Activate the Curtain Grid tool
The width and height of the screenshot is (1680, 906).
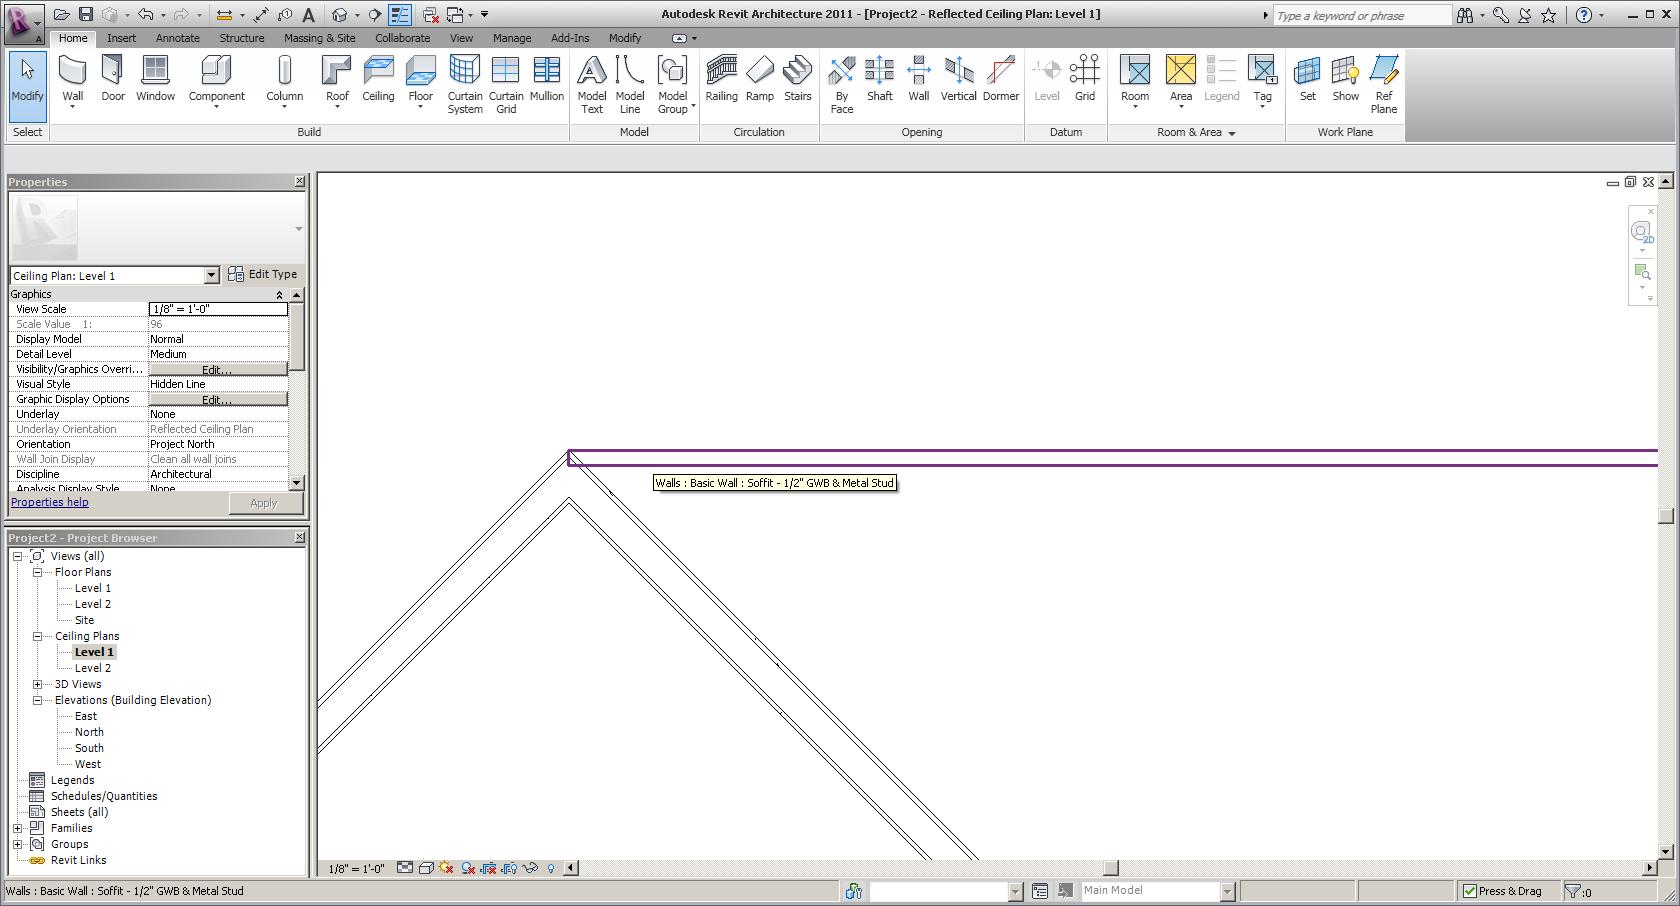(x=506, y=83)
